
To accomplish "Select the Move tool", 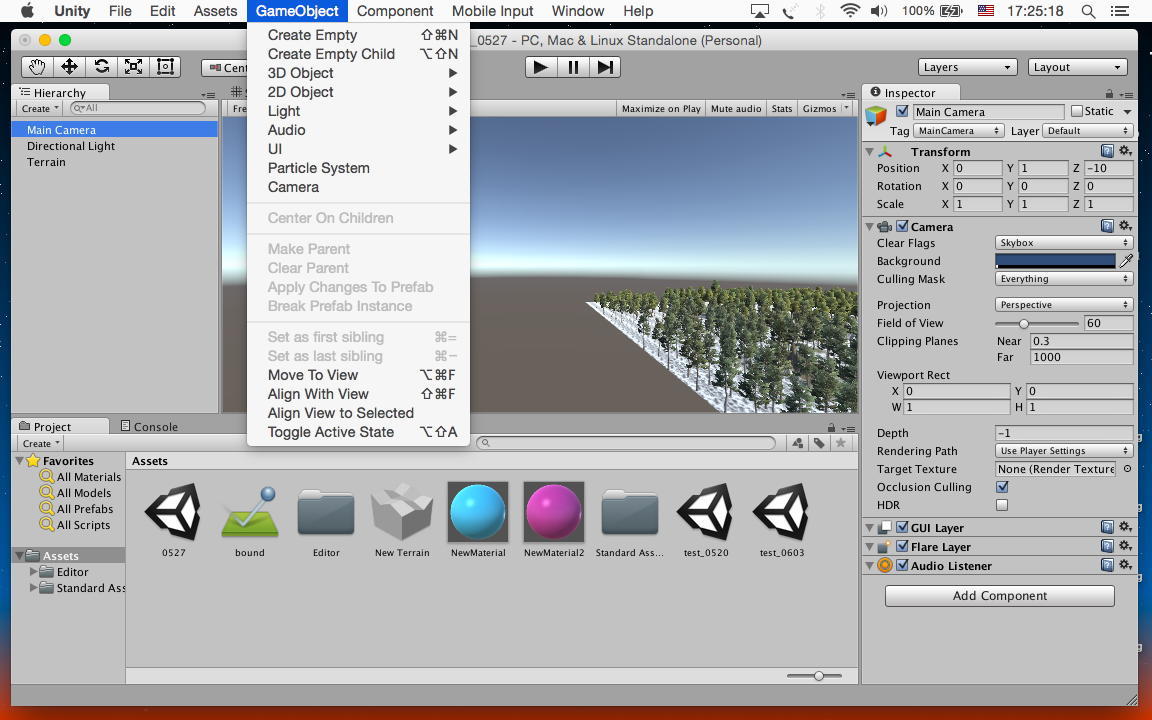I will click(x=69, y=67).
